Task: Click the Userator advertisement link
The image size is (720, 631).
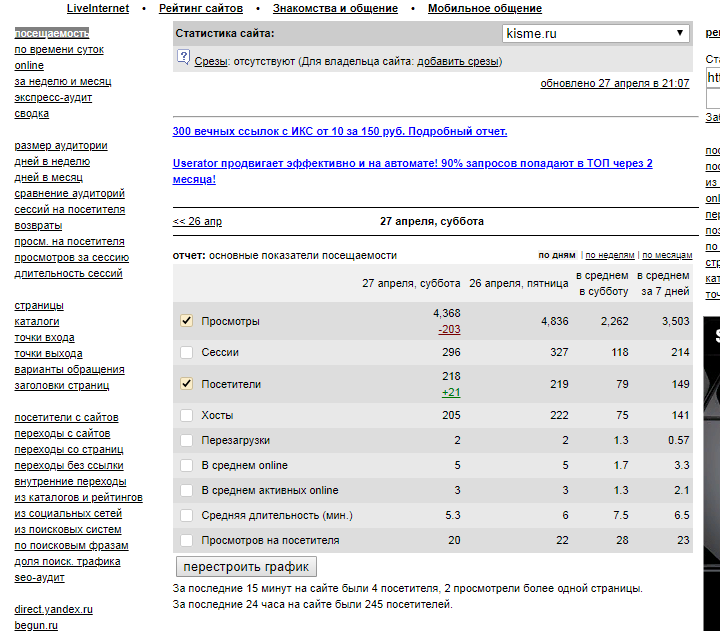Action: click(412, 170)
